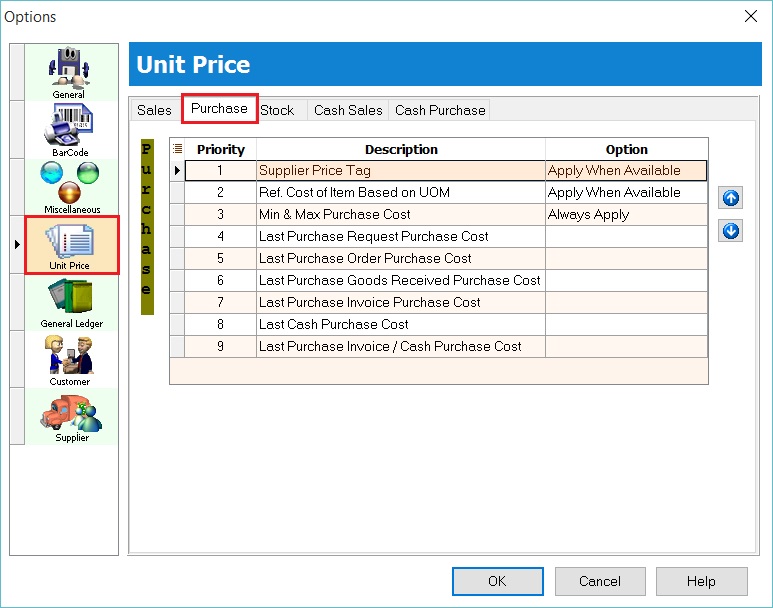Viewport: 773px width, 608px height.
Task: Open Miscellaneous settings icon
Action: click(71, 186)
